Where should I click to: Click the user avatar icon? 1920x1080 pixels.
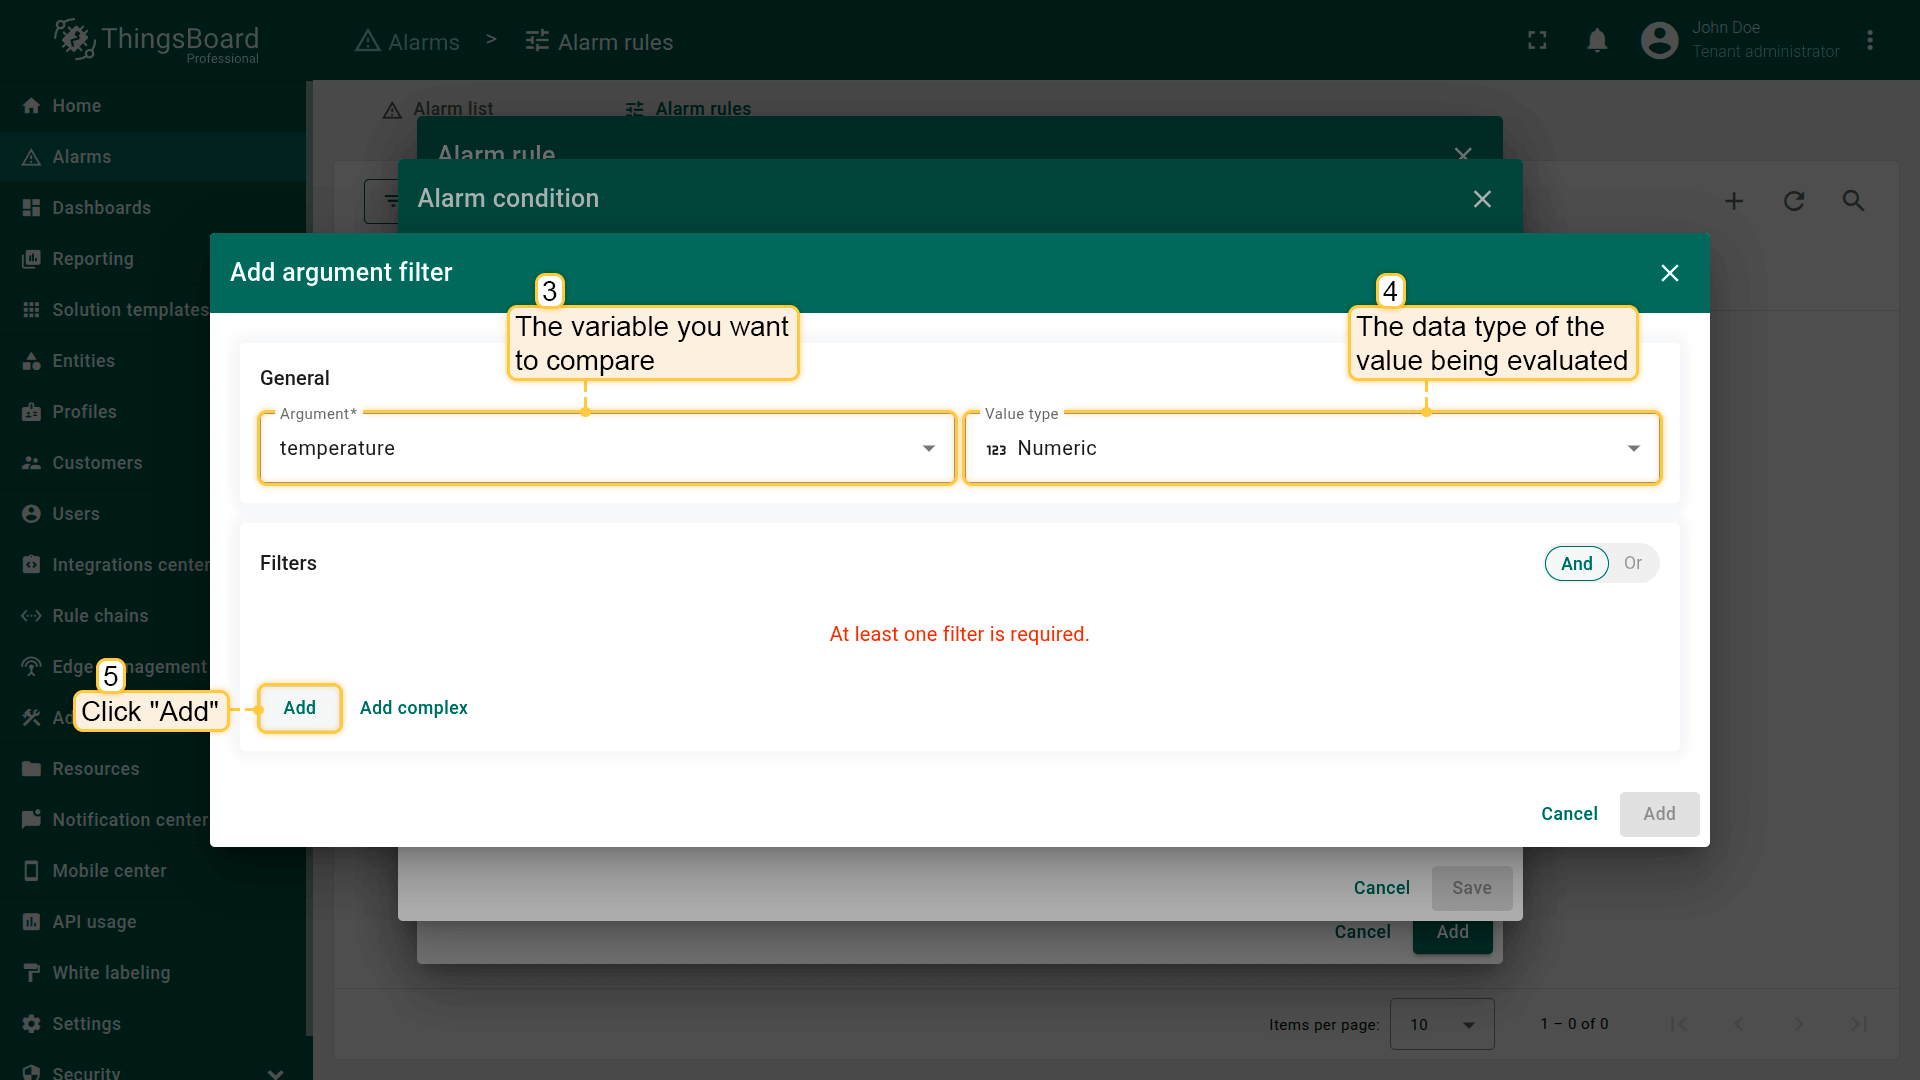click(x=1659, y=41)
